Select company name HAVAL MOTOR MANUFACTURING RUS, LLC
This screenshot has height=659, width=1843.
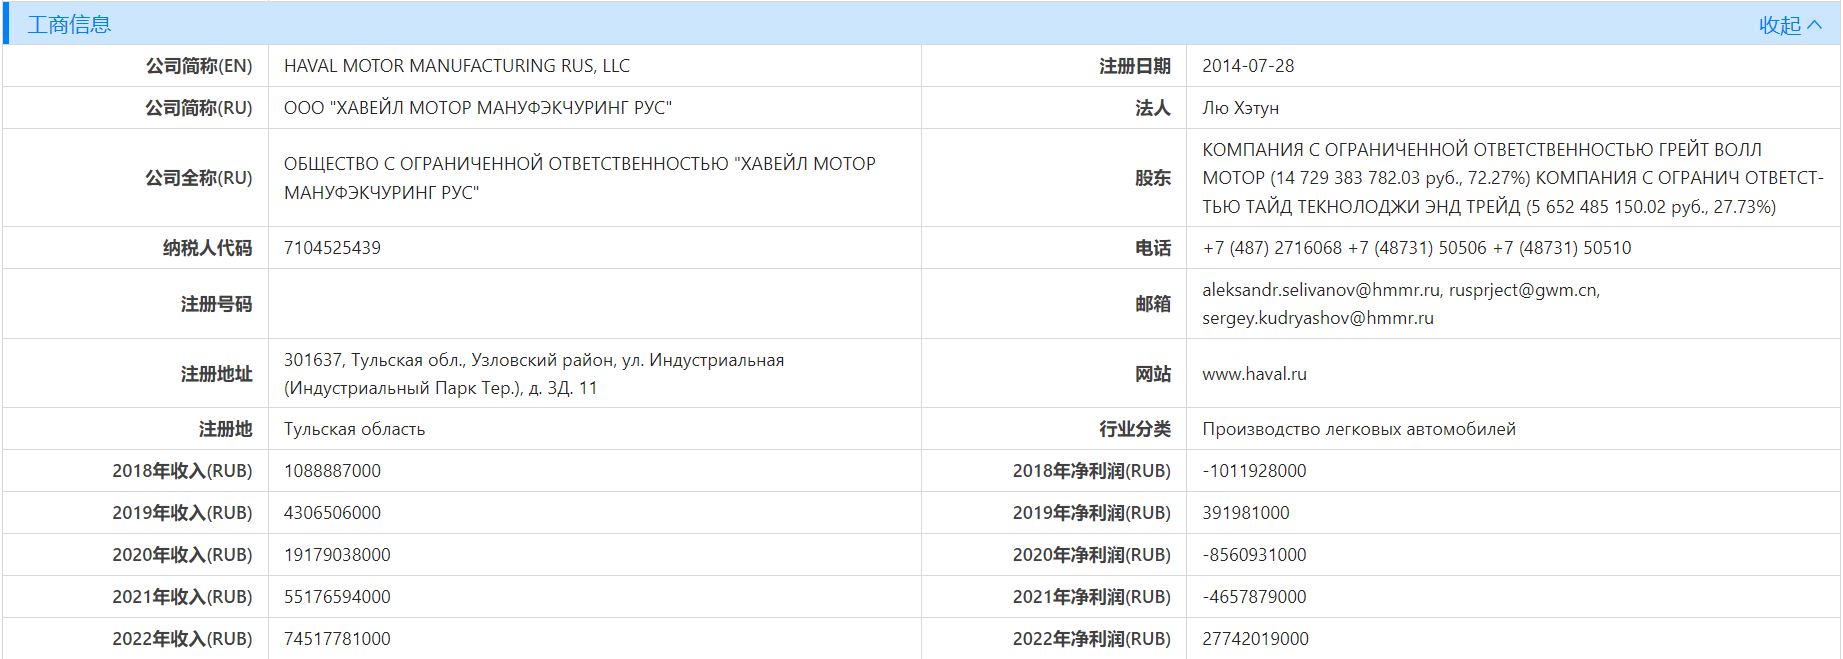tap(457, 66)
